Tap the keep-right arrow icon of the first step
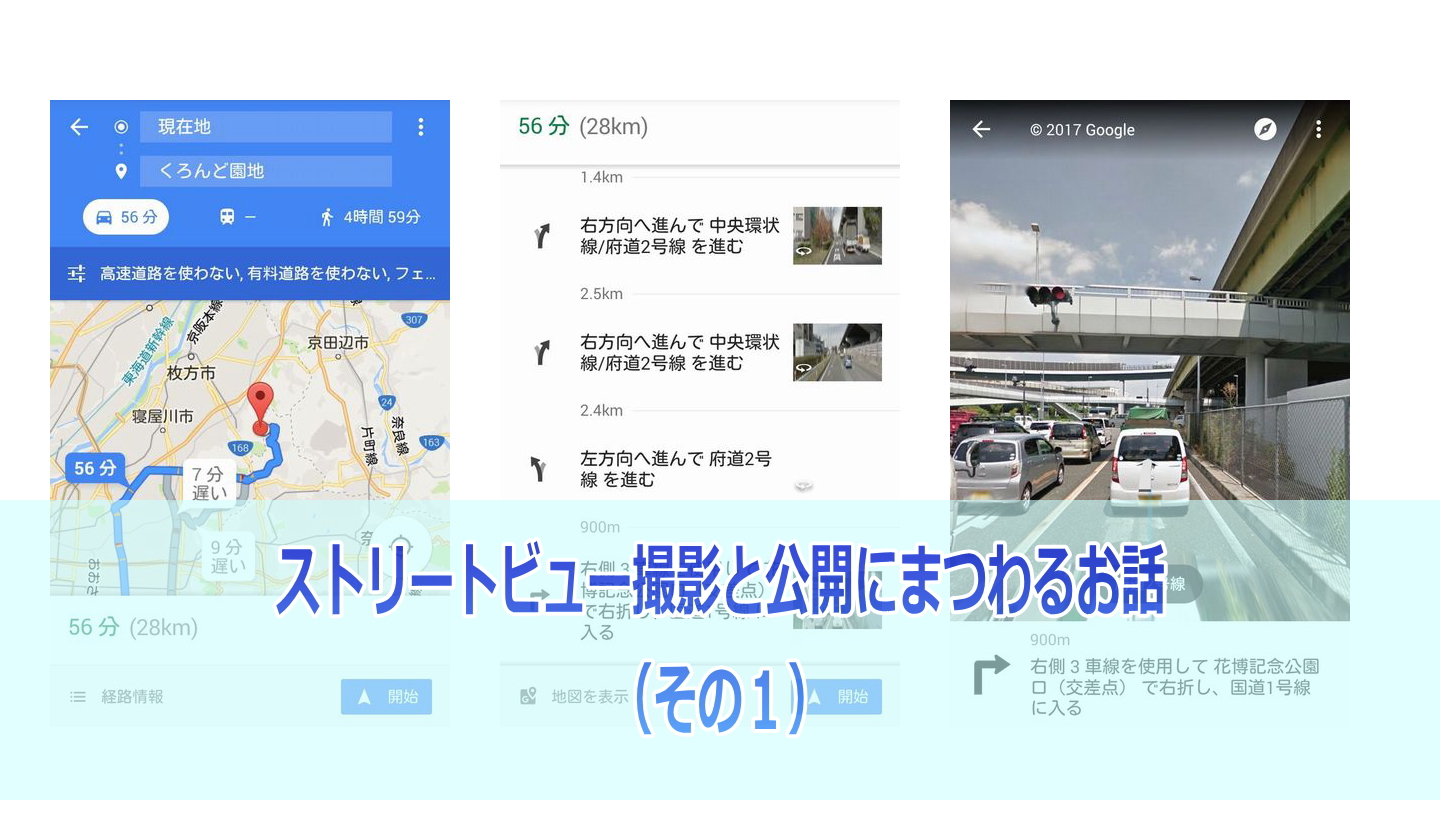Screen dimensions: 1440x820 [x=541, y=236]
